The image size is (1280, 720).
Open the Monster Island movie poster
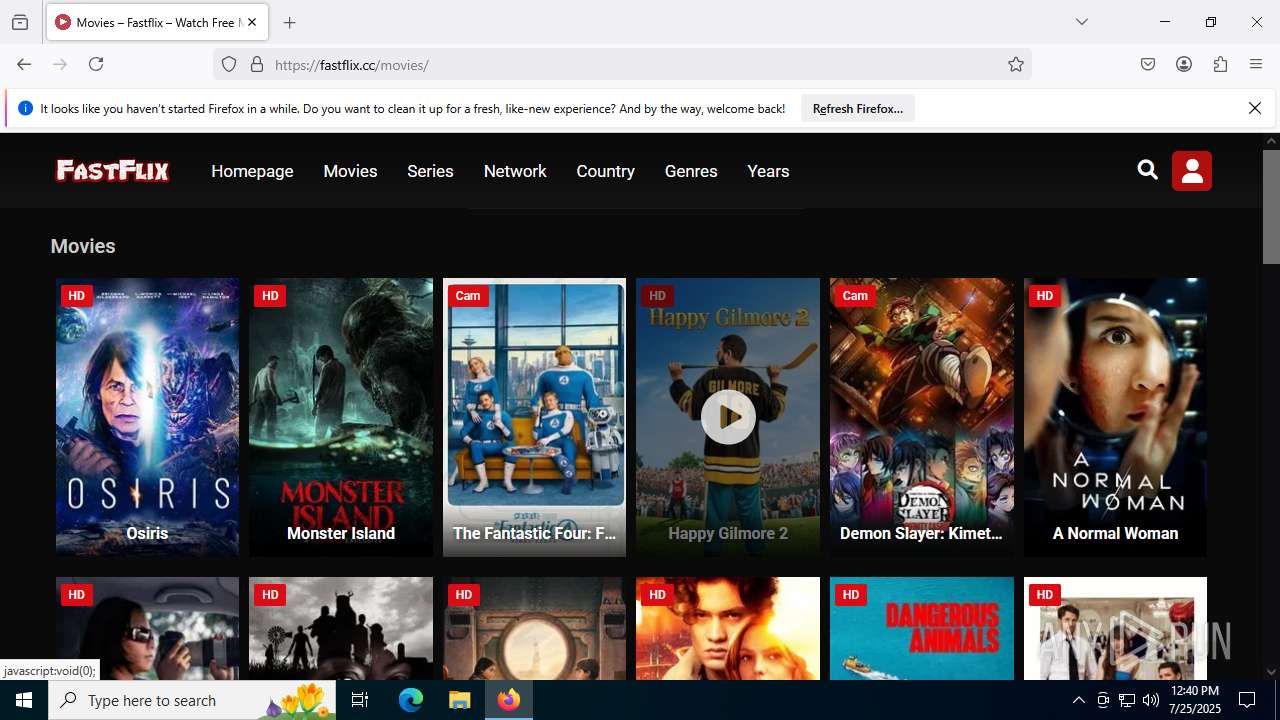341,416
